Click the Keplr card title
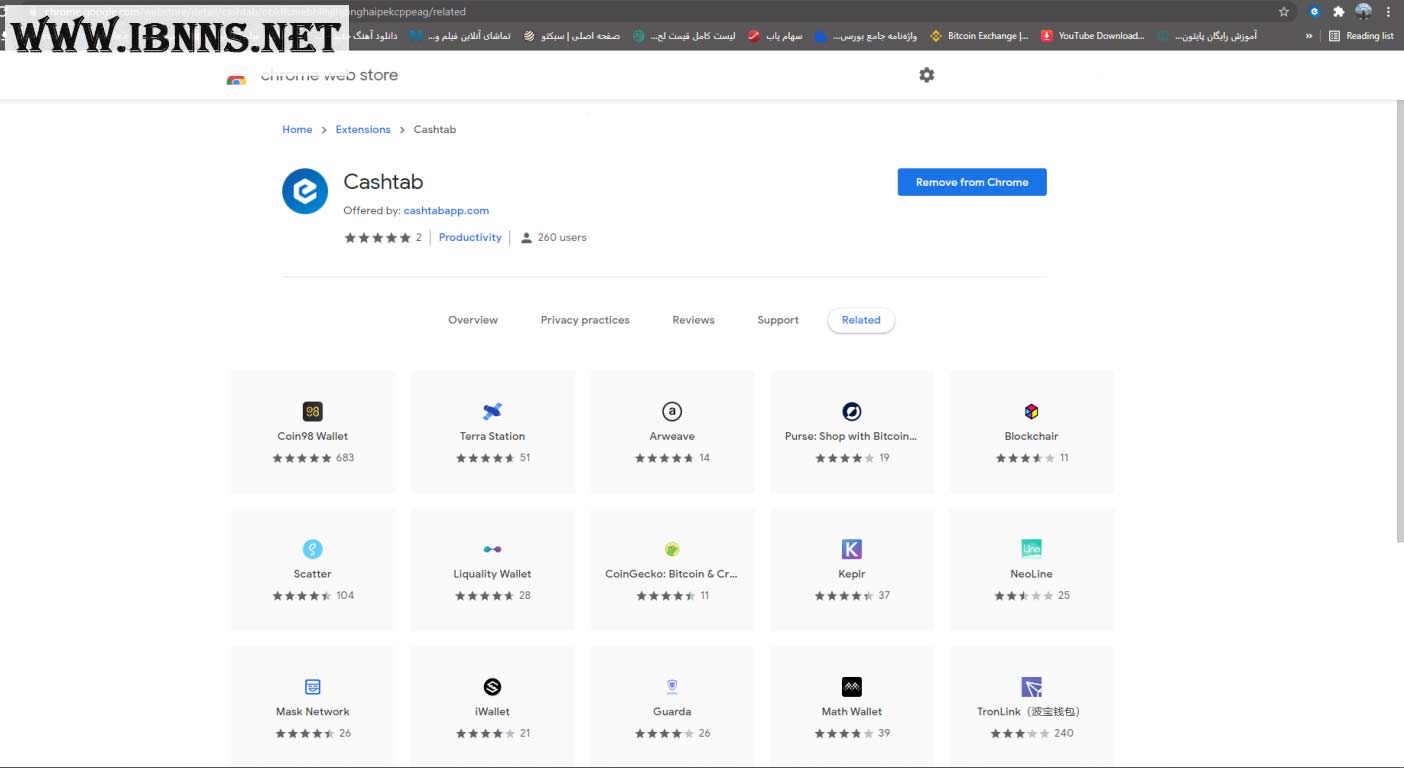This screenshot has width=1404, height=768. coord(852,574)
